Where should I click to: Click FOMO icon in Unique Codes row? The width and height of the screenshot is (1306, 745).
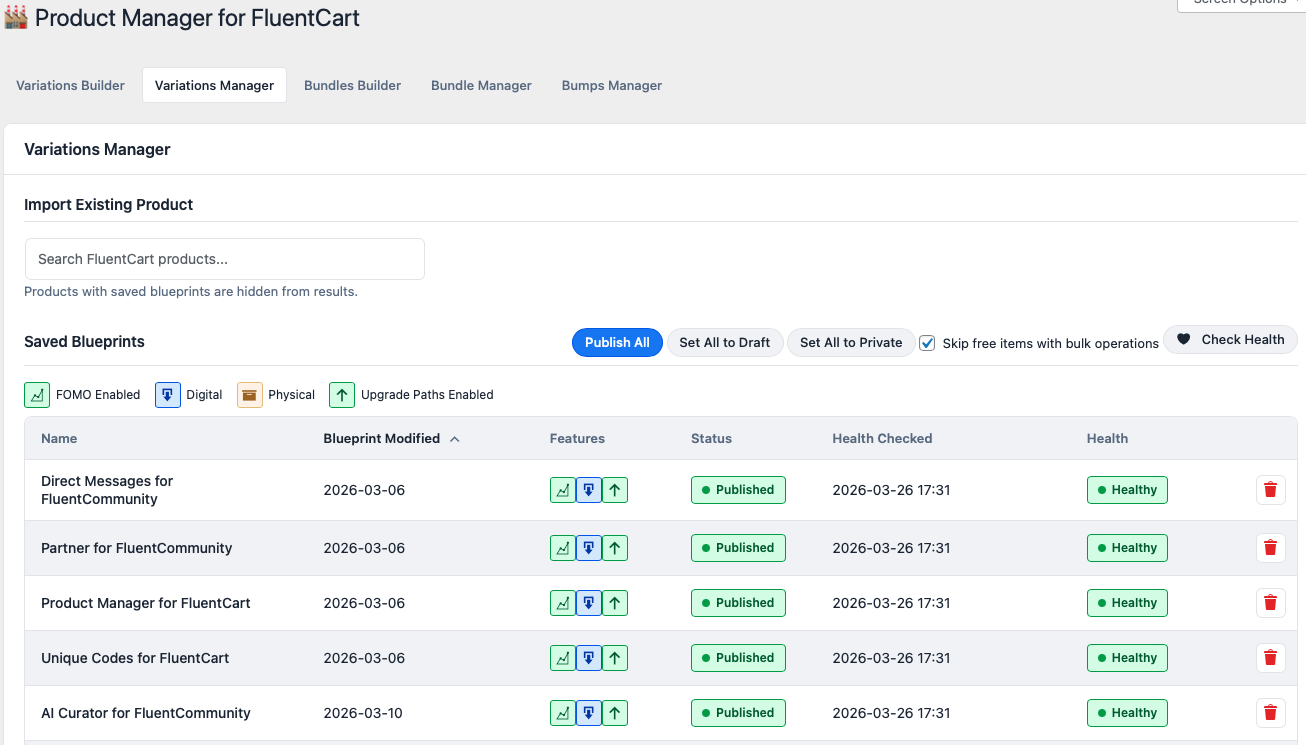(x=563, y=658)
